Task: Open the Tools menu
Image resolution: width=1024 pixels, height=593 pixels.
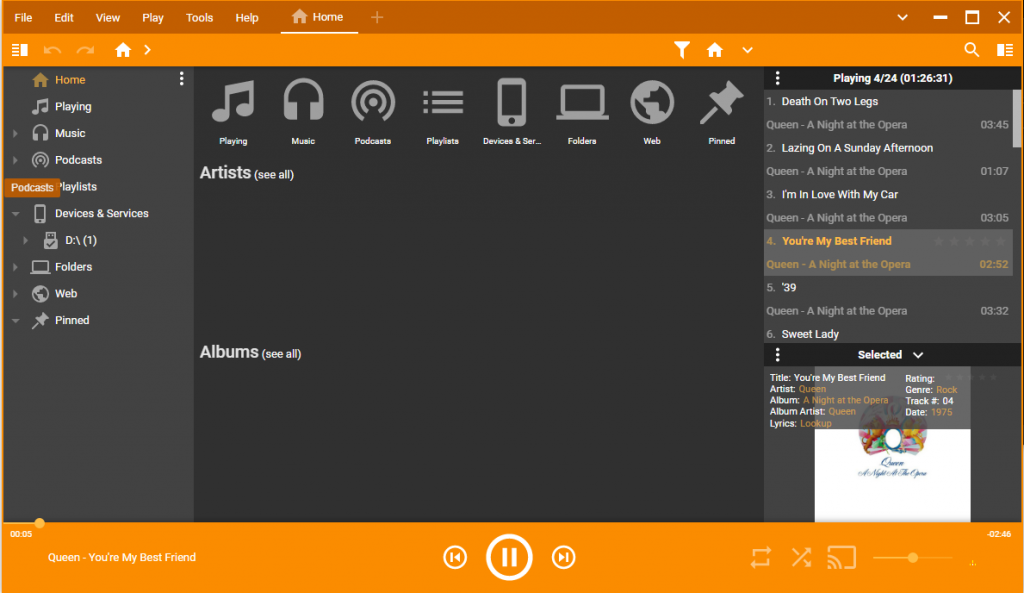Action: (x=199, y=18)
